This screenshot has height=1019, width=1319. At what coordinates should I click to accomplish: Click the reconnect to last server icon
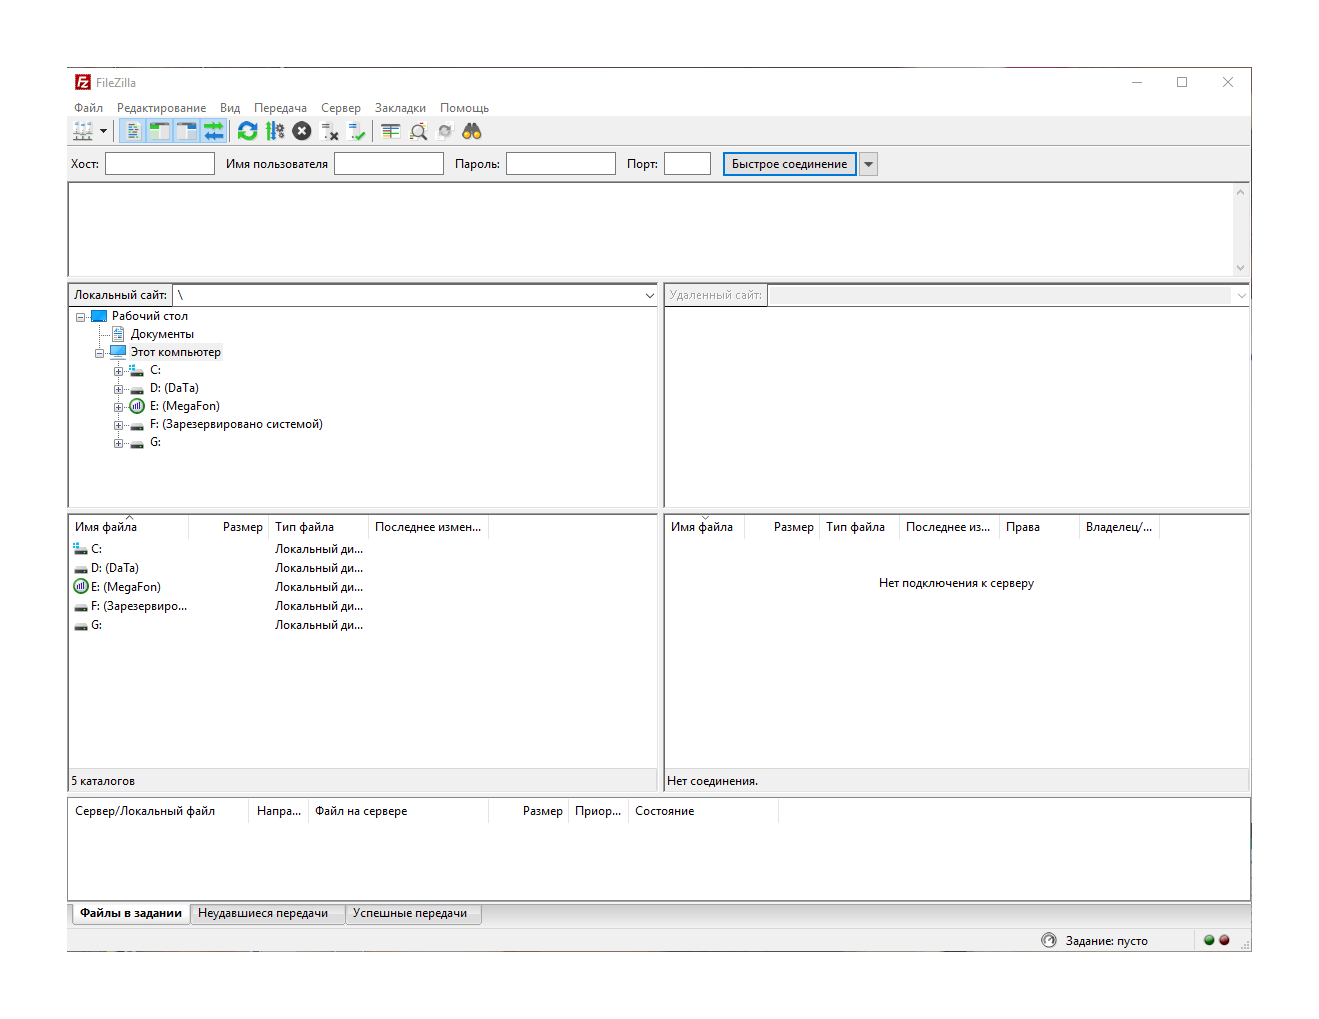357,131
